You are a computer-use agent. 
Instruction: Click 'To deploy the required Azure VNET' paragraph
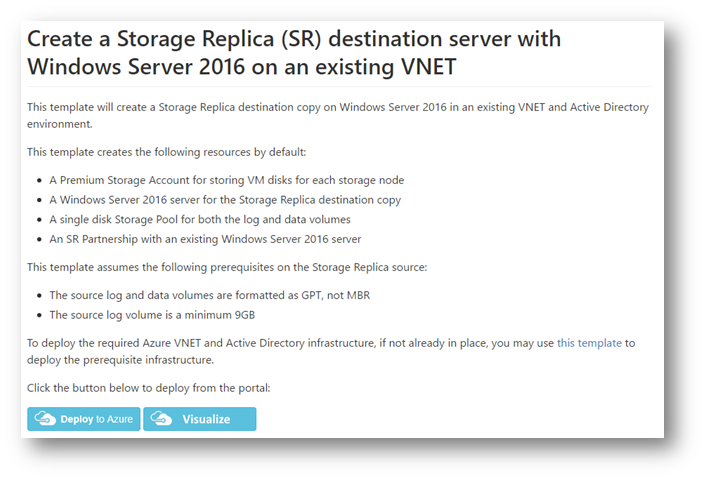pyautogui.click(x=331, y=351)
